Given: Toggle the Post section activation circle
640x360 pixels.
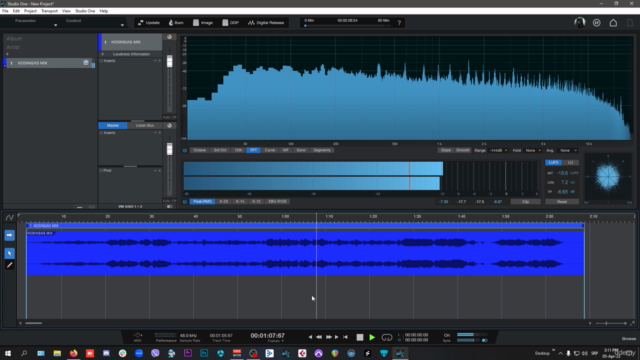Looking at the screenshot, I should (101, 171).
